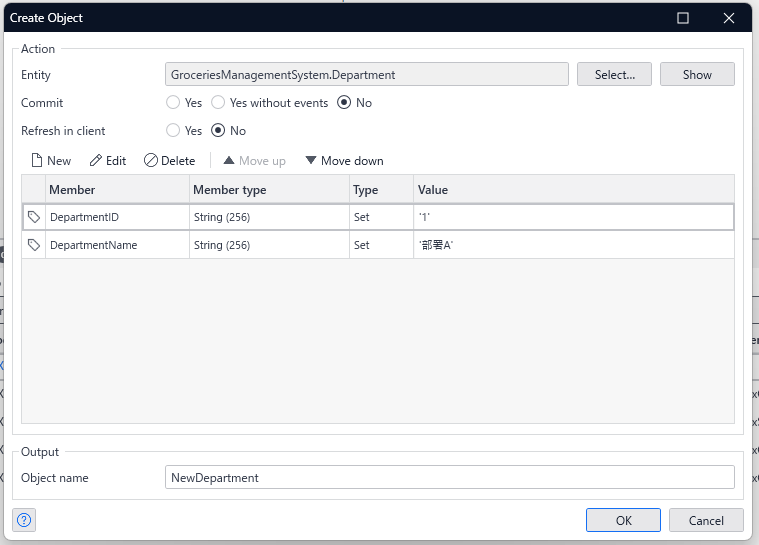This screenshot has height=545, width=759.
Task: Click the Set type in DepartmentName row
Action: [381, 245]
